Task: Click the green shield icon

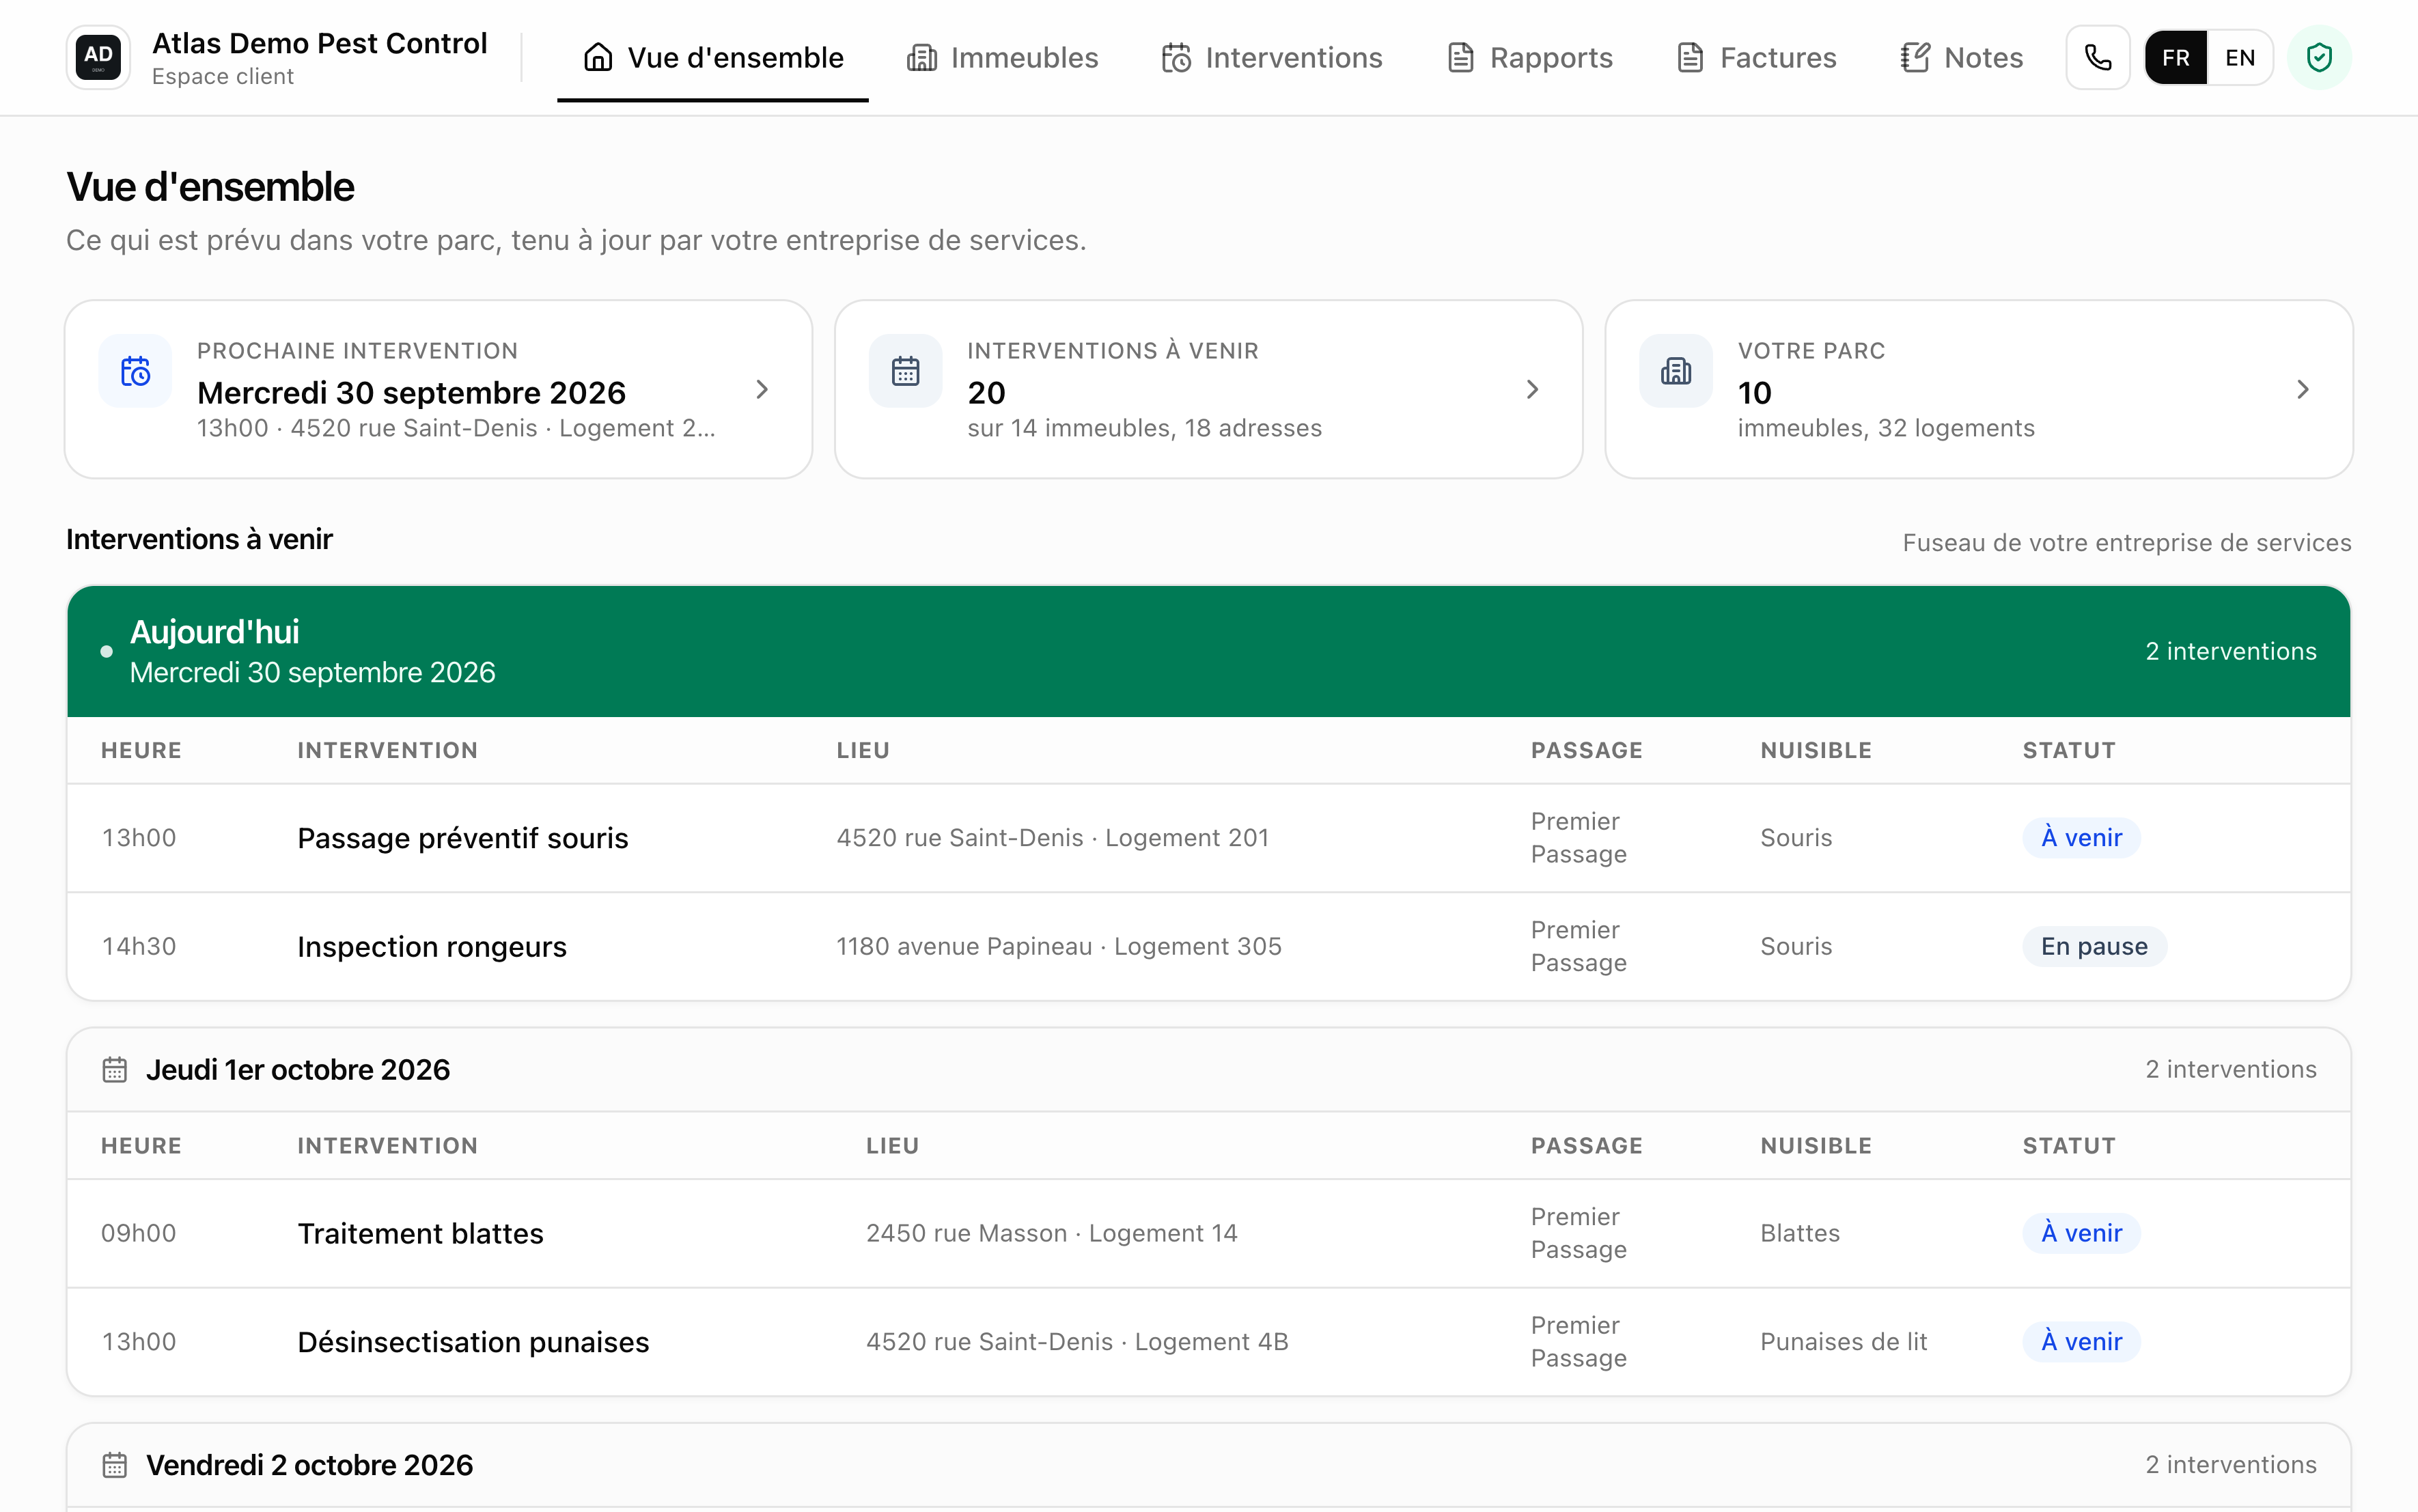Action: (x=2319, y=58)
